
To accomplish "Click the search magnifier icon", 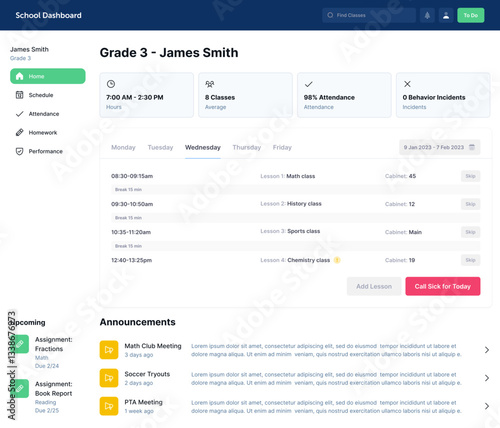I will 330,15.
